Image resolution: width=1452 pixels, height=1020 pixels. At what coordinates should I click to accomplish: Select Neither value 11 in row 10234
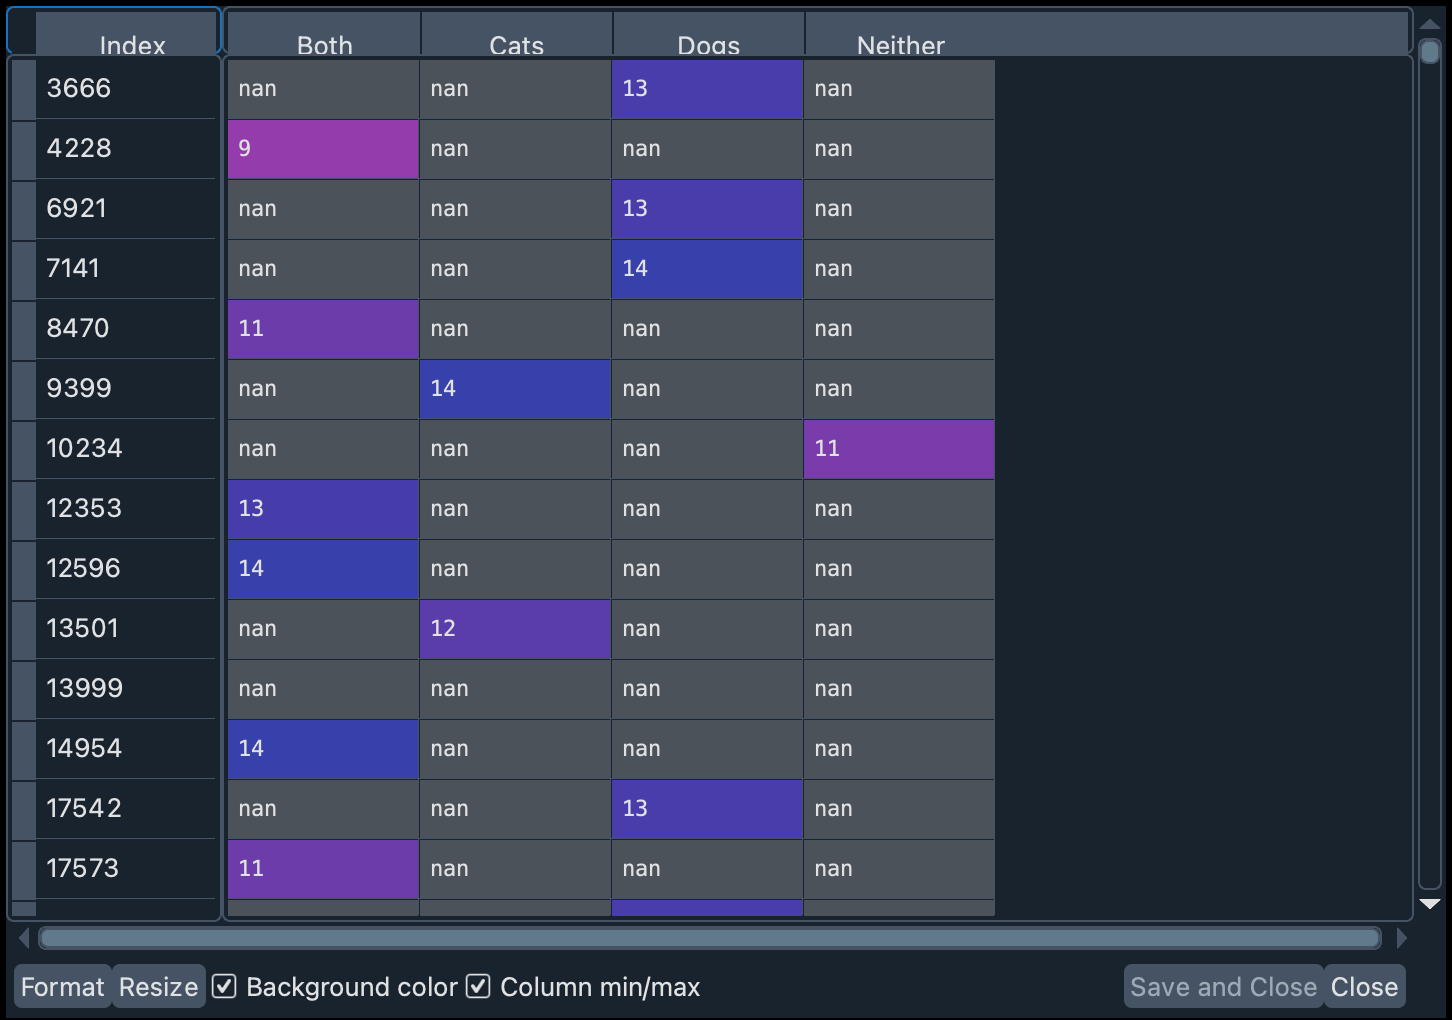(898, 449)
